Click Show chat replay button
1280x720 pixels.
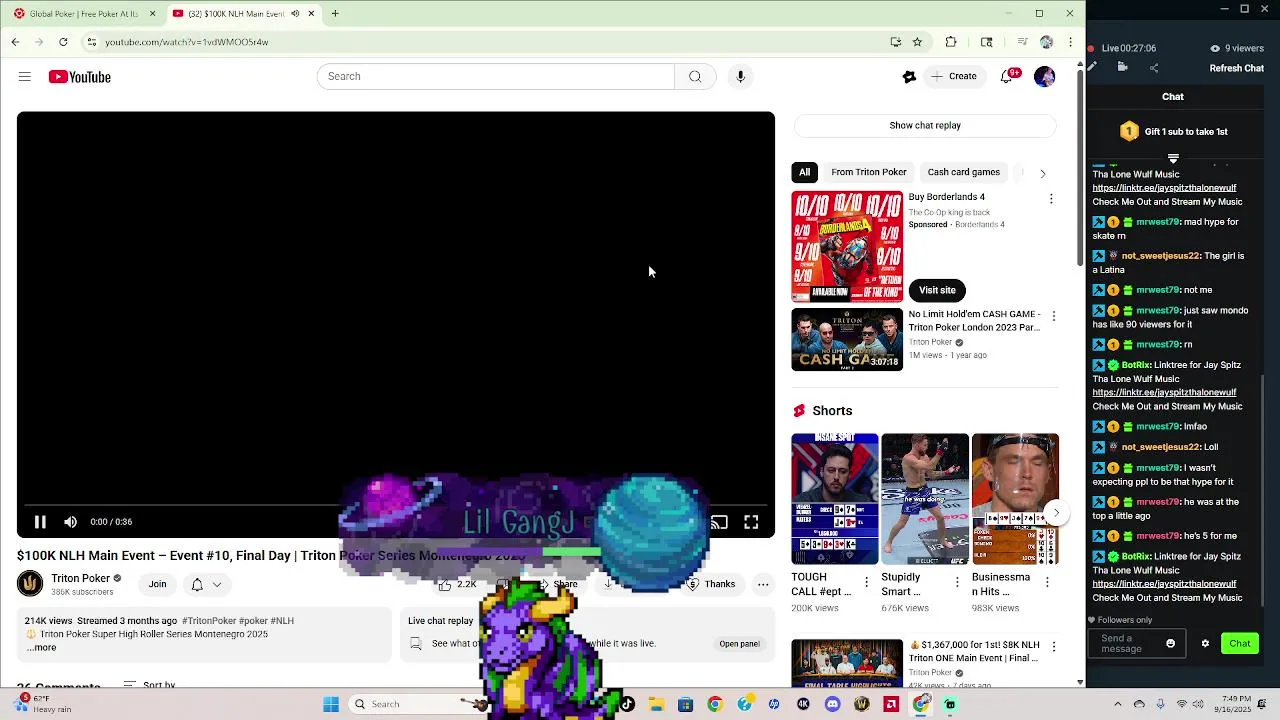(x=925, y=126)
